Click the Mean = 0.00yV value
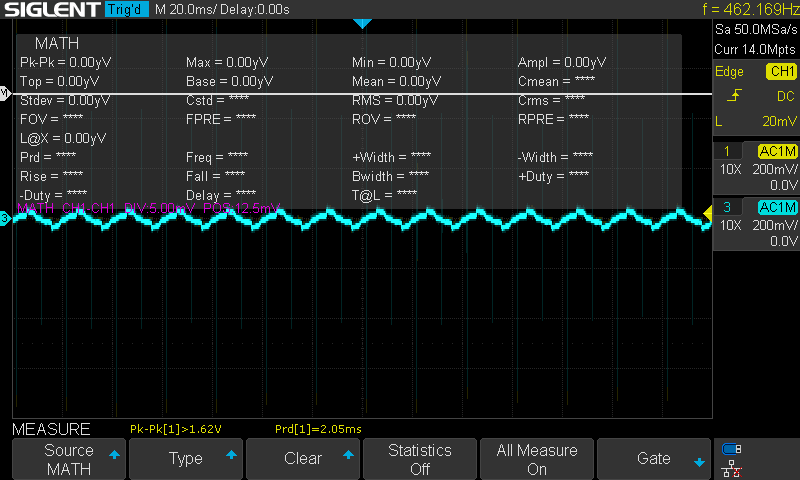 click(x=396, y=81)
